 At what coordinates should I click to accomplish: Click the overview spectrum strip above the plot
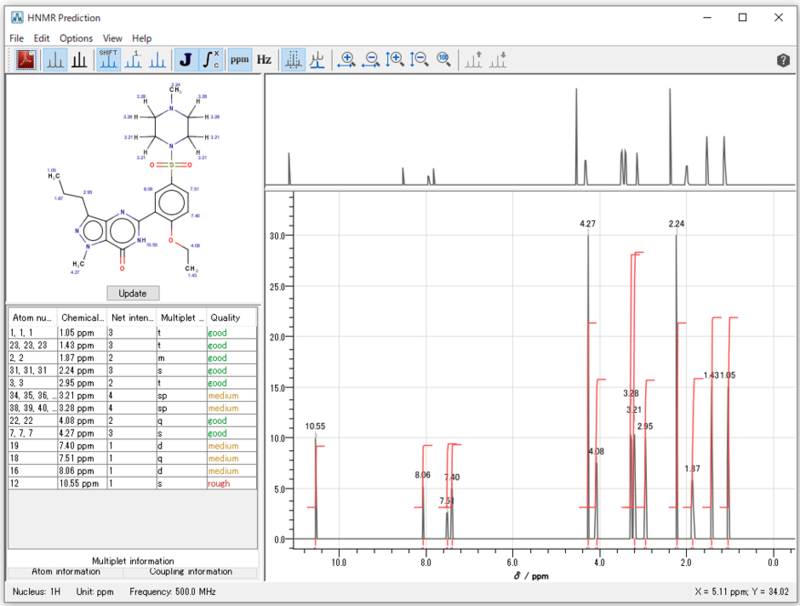tap(530, 131)
